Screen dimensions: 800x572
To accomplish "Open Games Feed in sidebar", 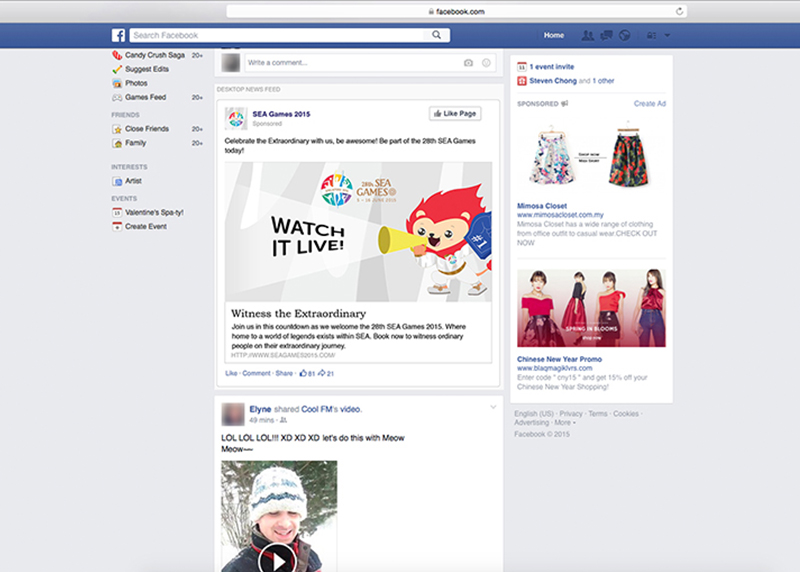I will [x=145, y=97].
